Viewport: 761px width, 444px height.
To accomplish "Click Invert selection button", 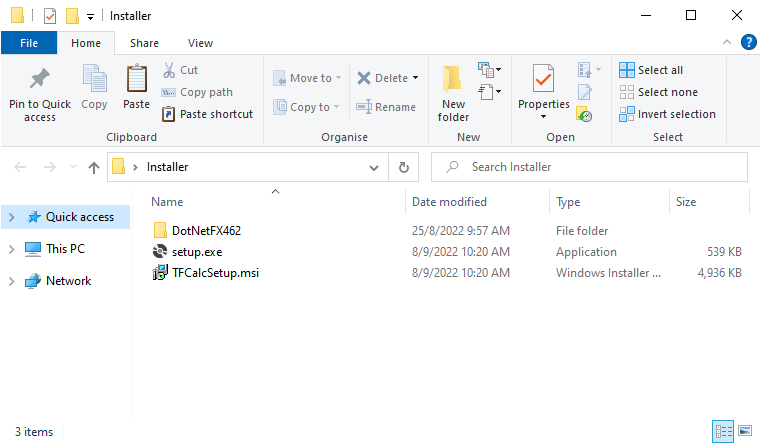I will pyautogui.click(x=667, y=114).
